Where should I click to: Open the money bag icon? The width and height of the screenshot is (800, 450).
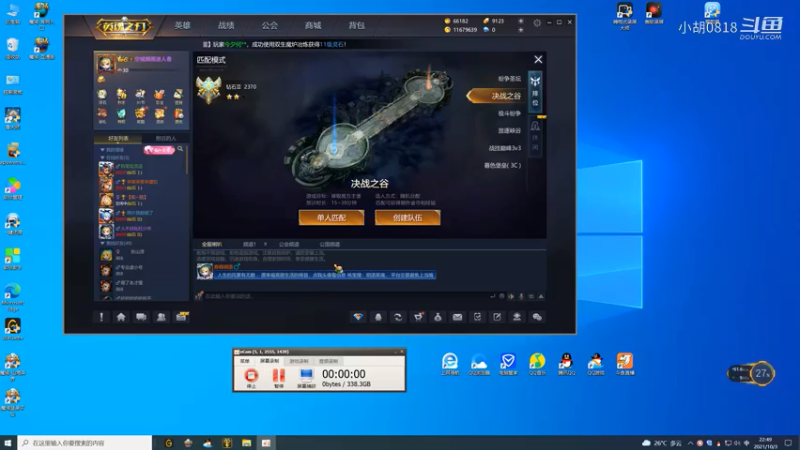pos(438,317)
